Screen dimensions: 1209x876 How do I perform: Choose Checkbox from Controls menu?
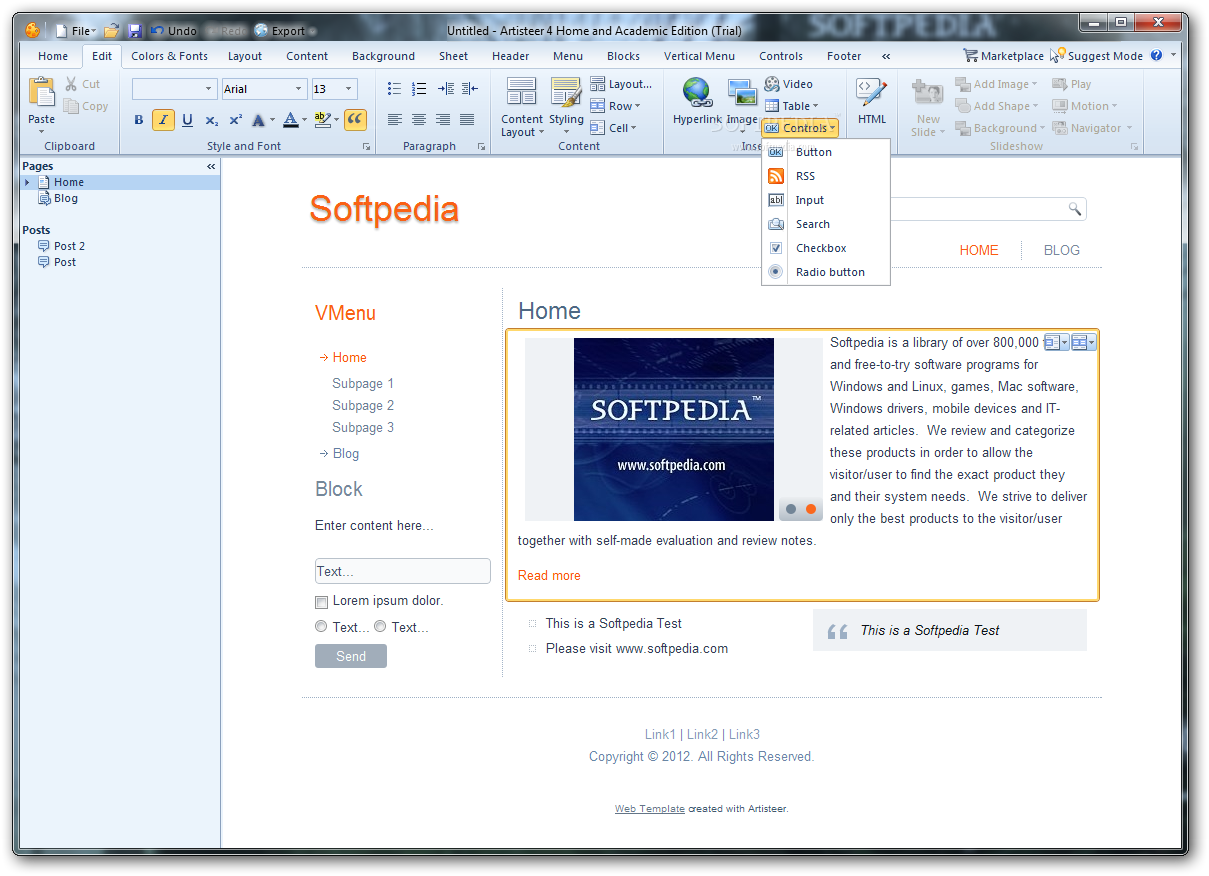coord(825,248)
